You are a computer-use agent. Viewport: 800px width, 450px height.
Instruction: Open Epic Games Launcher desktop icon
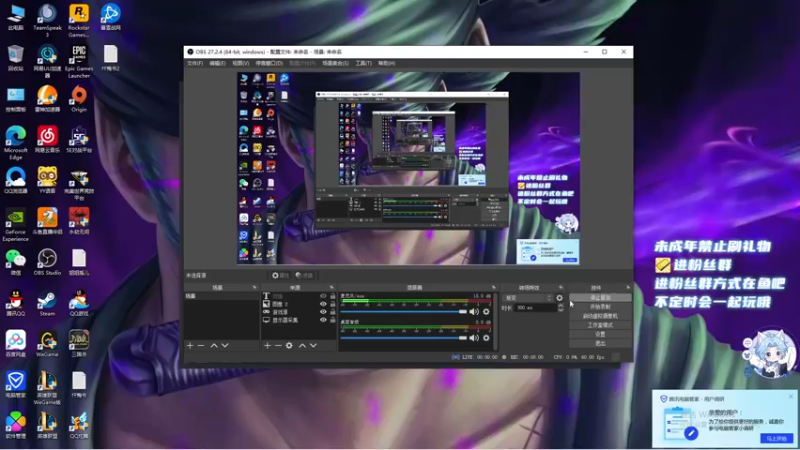tap(79, 61)
